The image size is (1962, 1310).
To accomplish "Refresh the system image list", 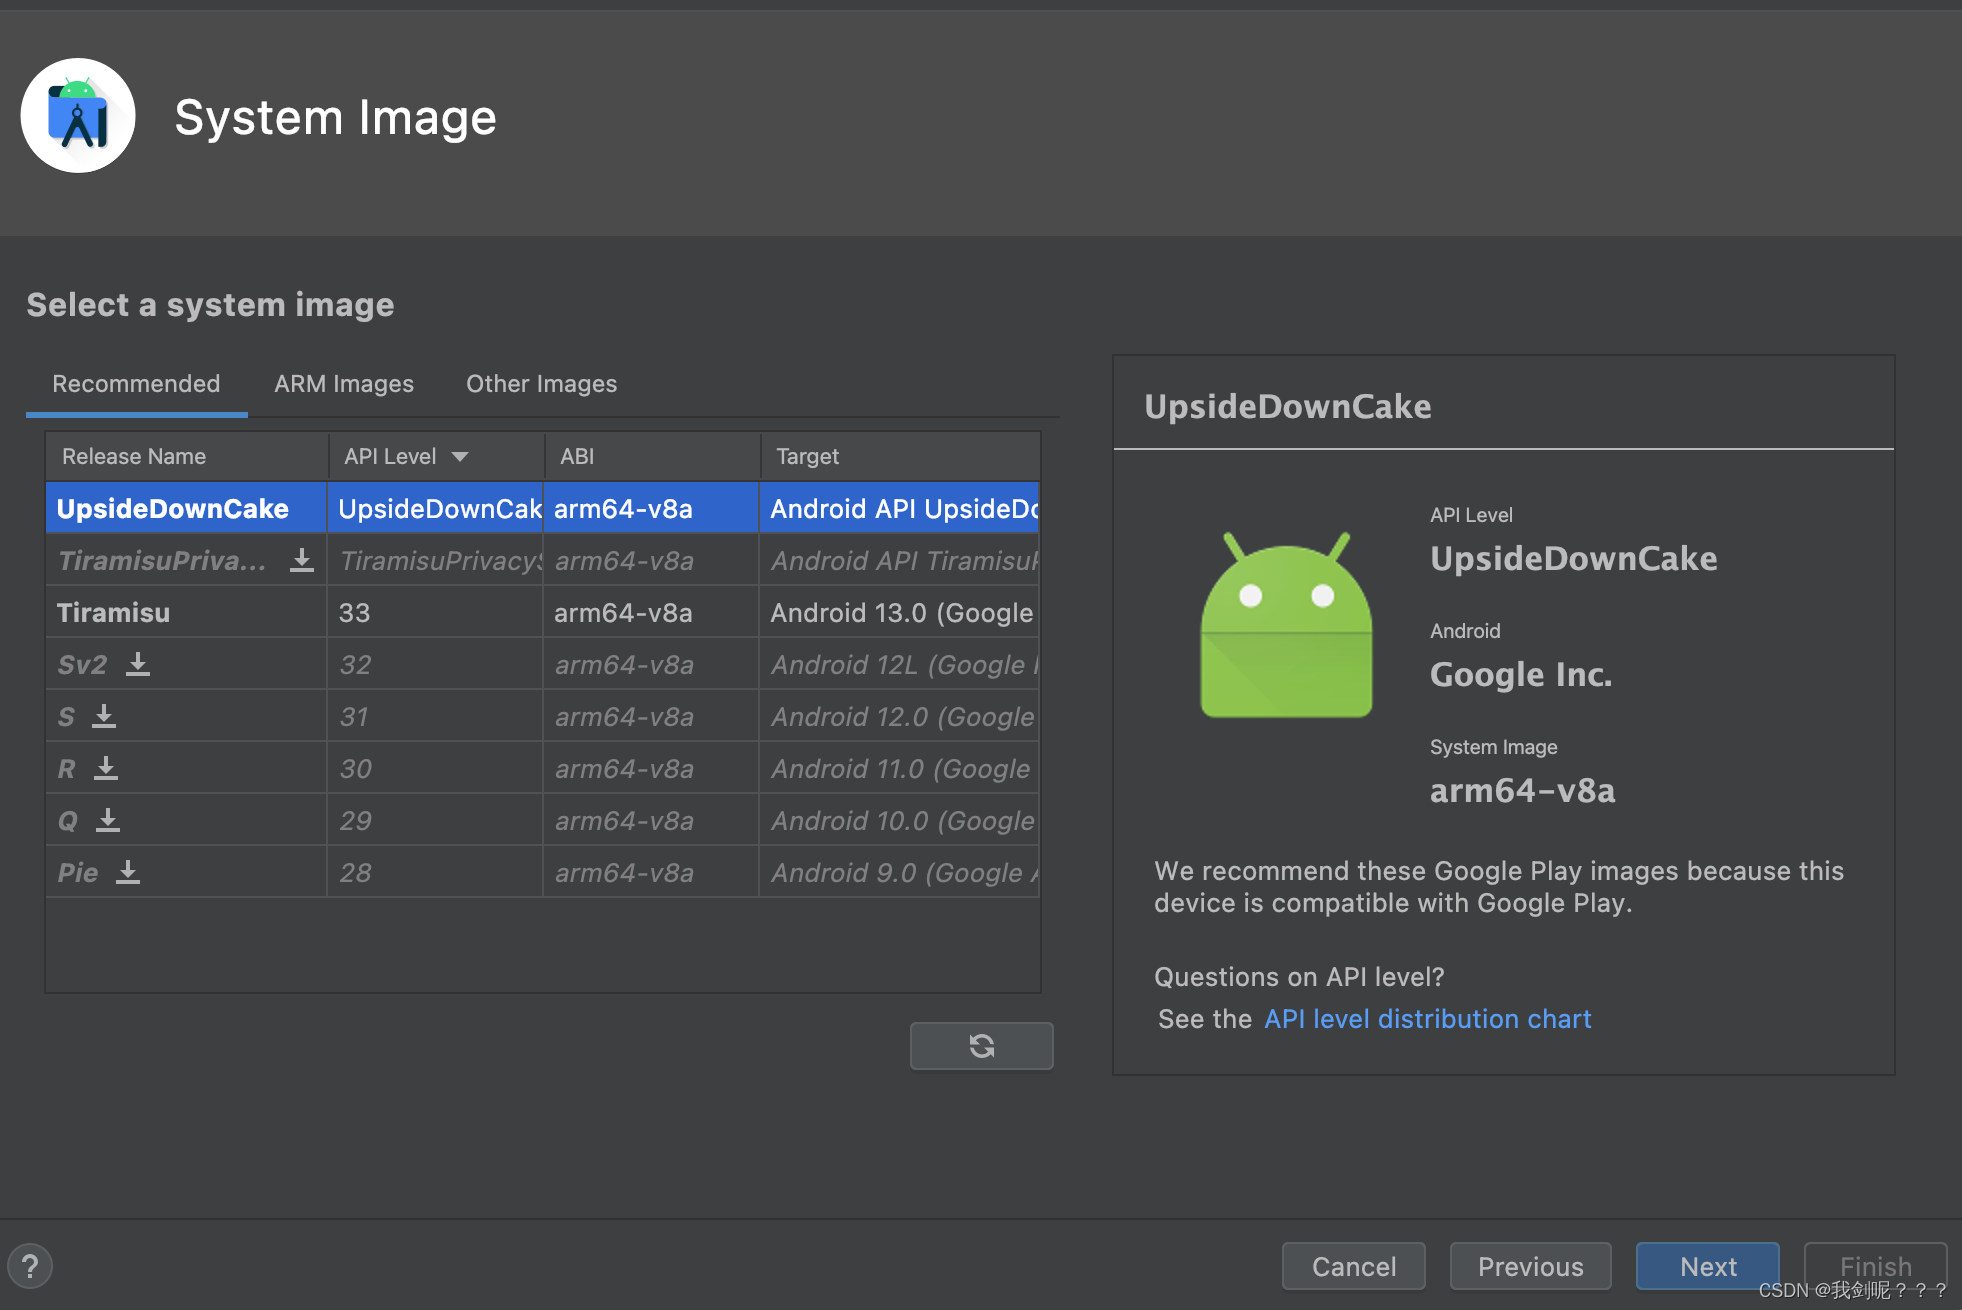I will (x=981, y=1046).
